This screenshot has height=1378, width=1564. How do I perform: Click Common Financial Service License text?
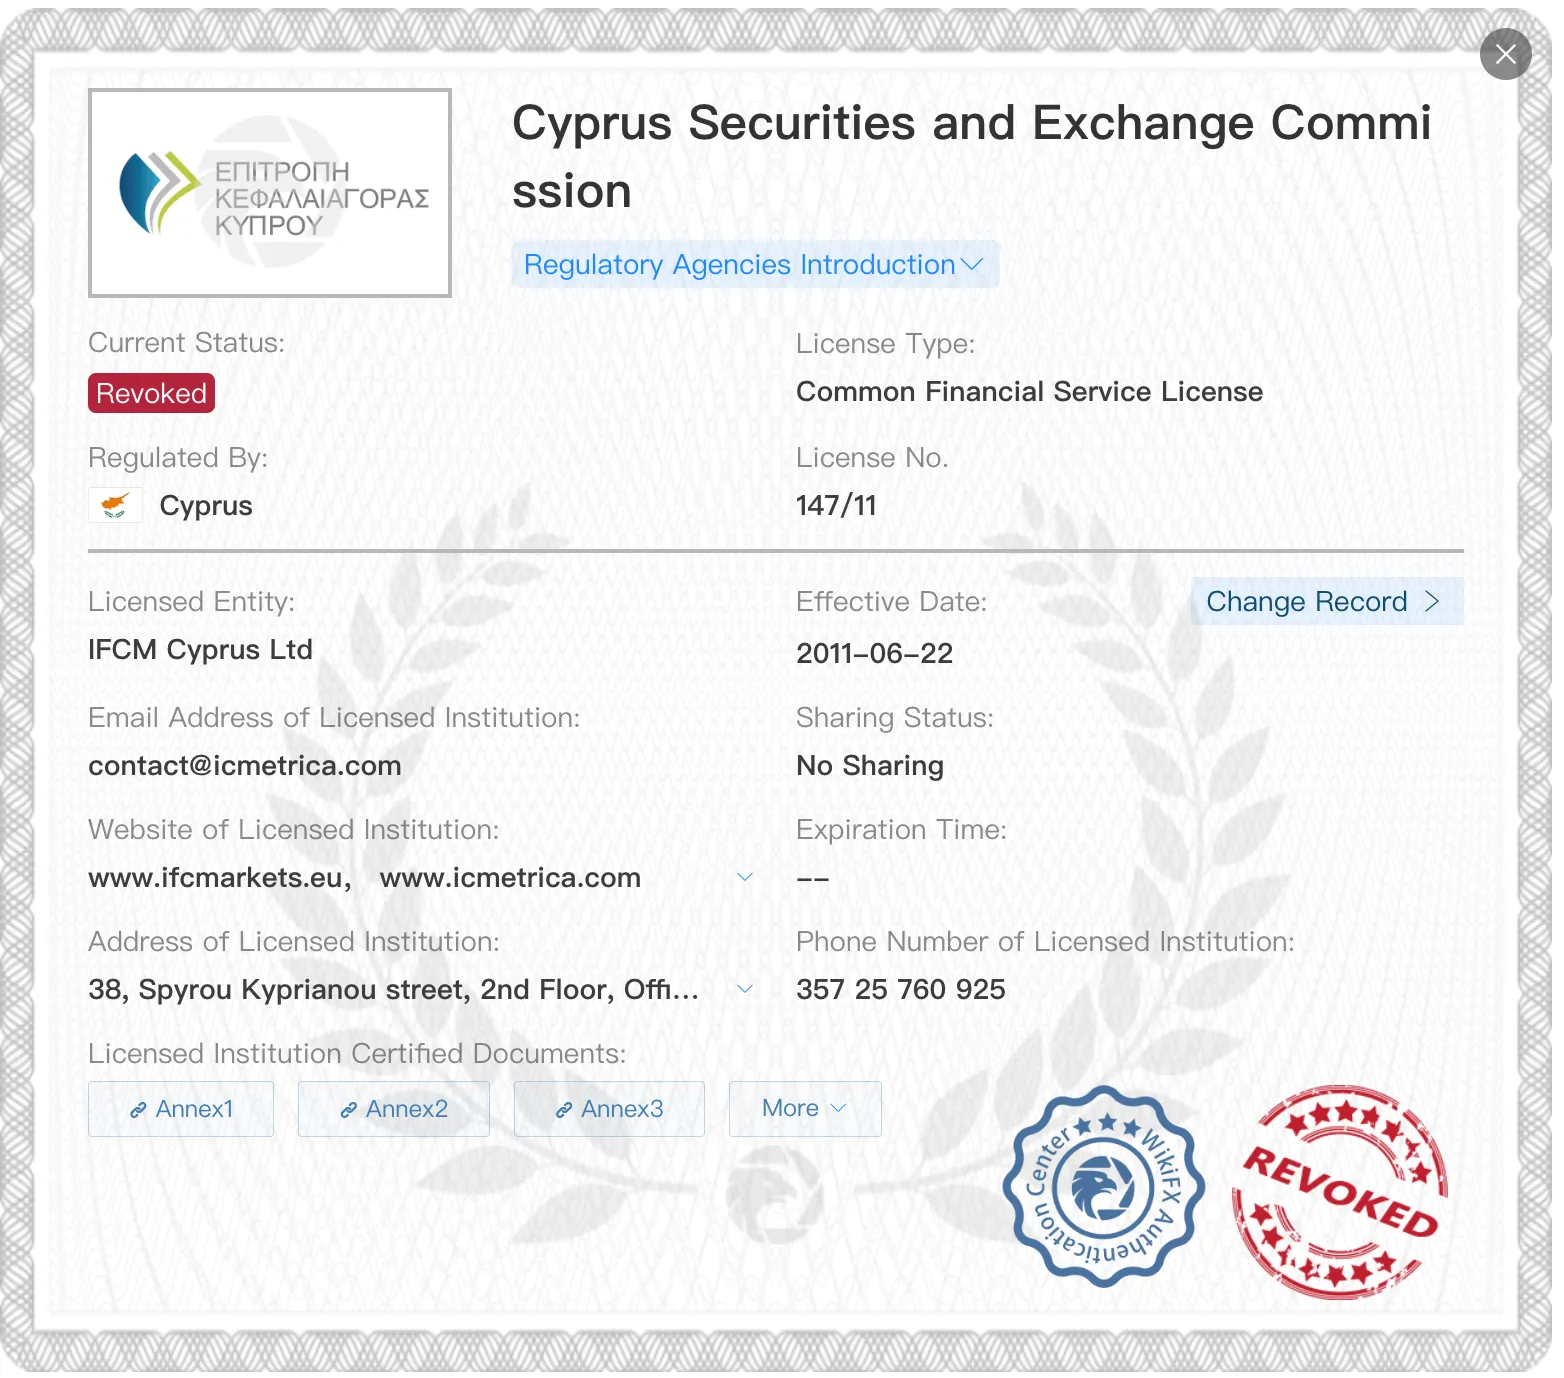click(x=1030, y=392)
